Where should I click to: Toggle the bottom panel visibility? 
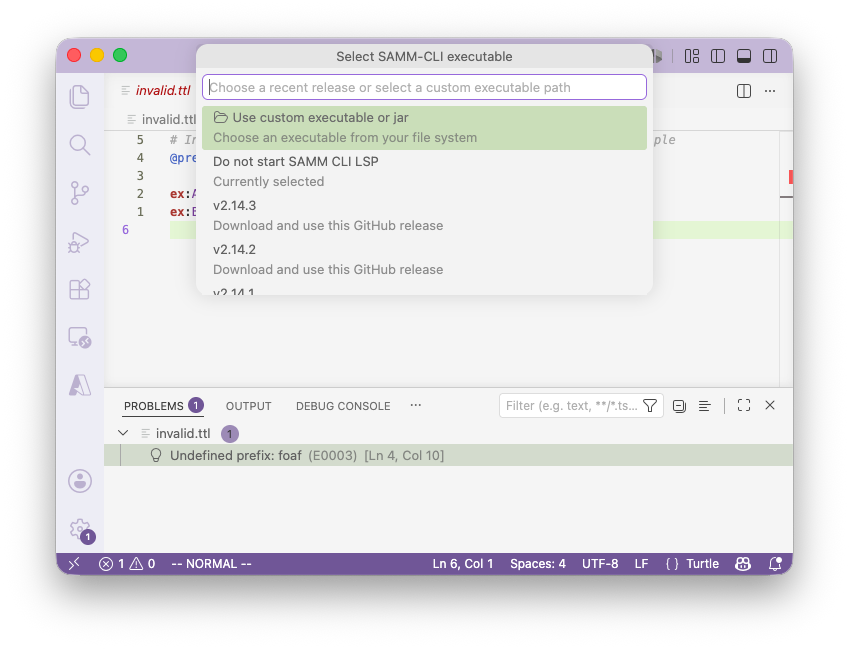744,56
